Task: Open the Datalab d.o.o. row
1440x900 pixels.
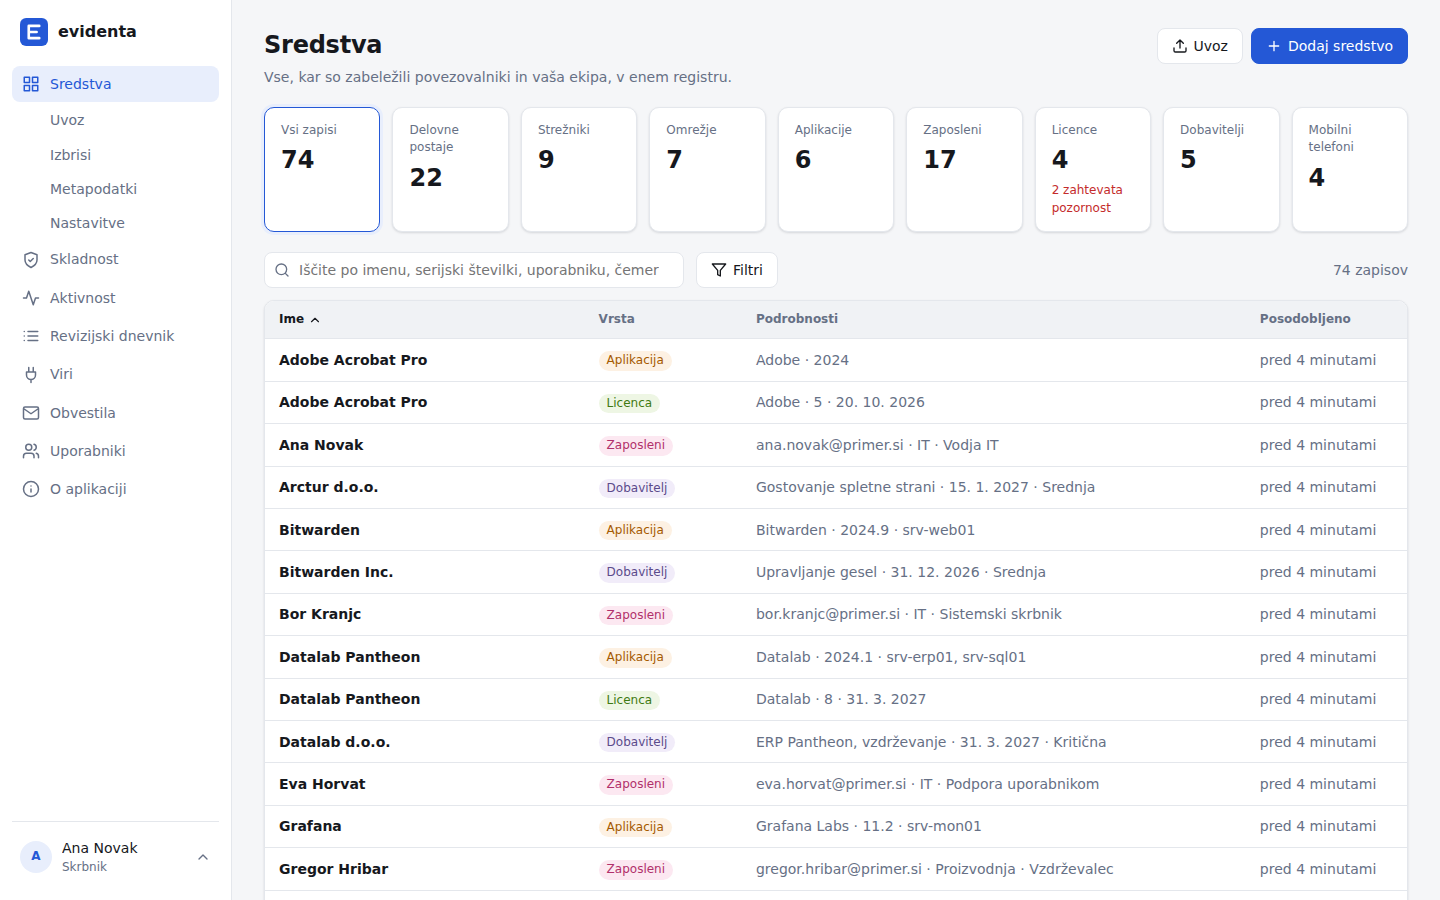Action: point(836,742)
